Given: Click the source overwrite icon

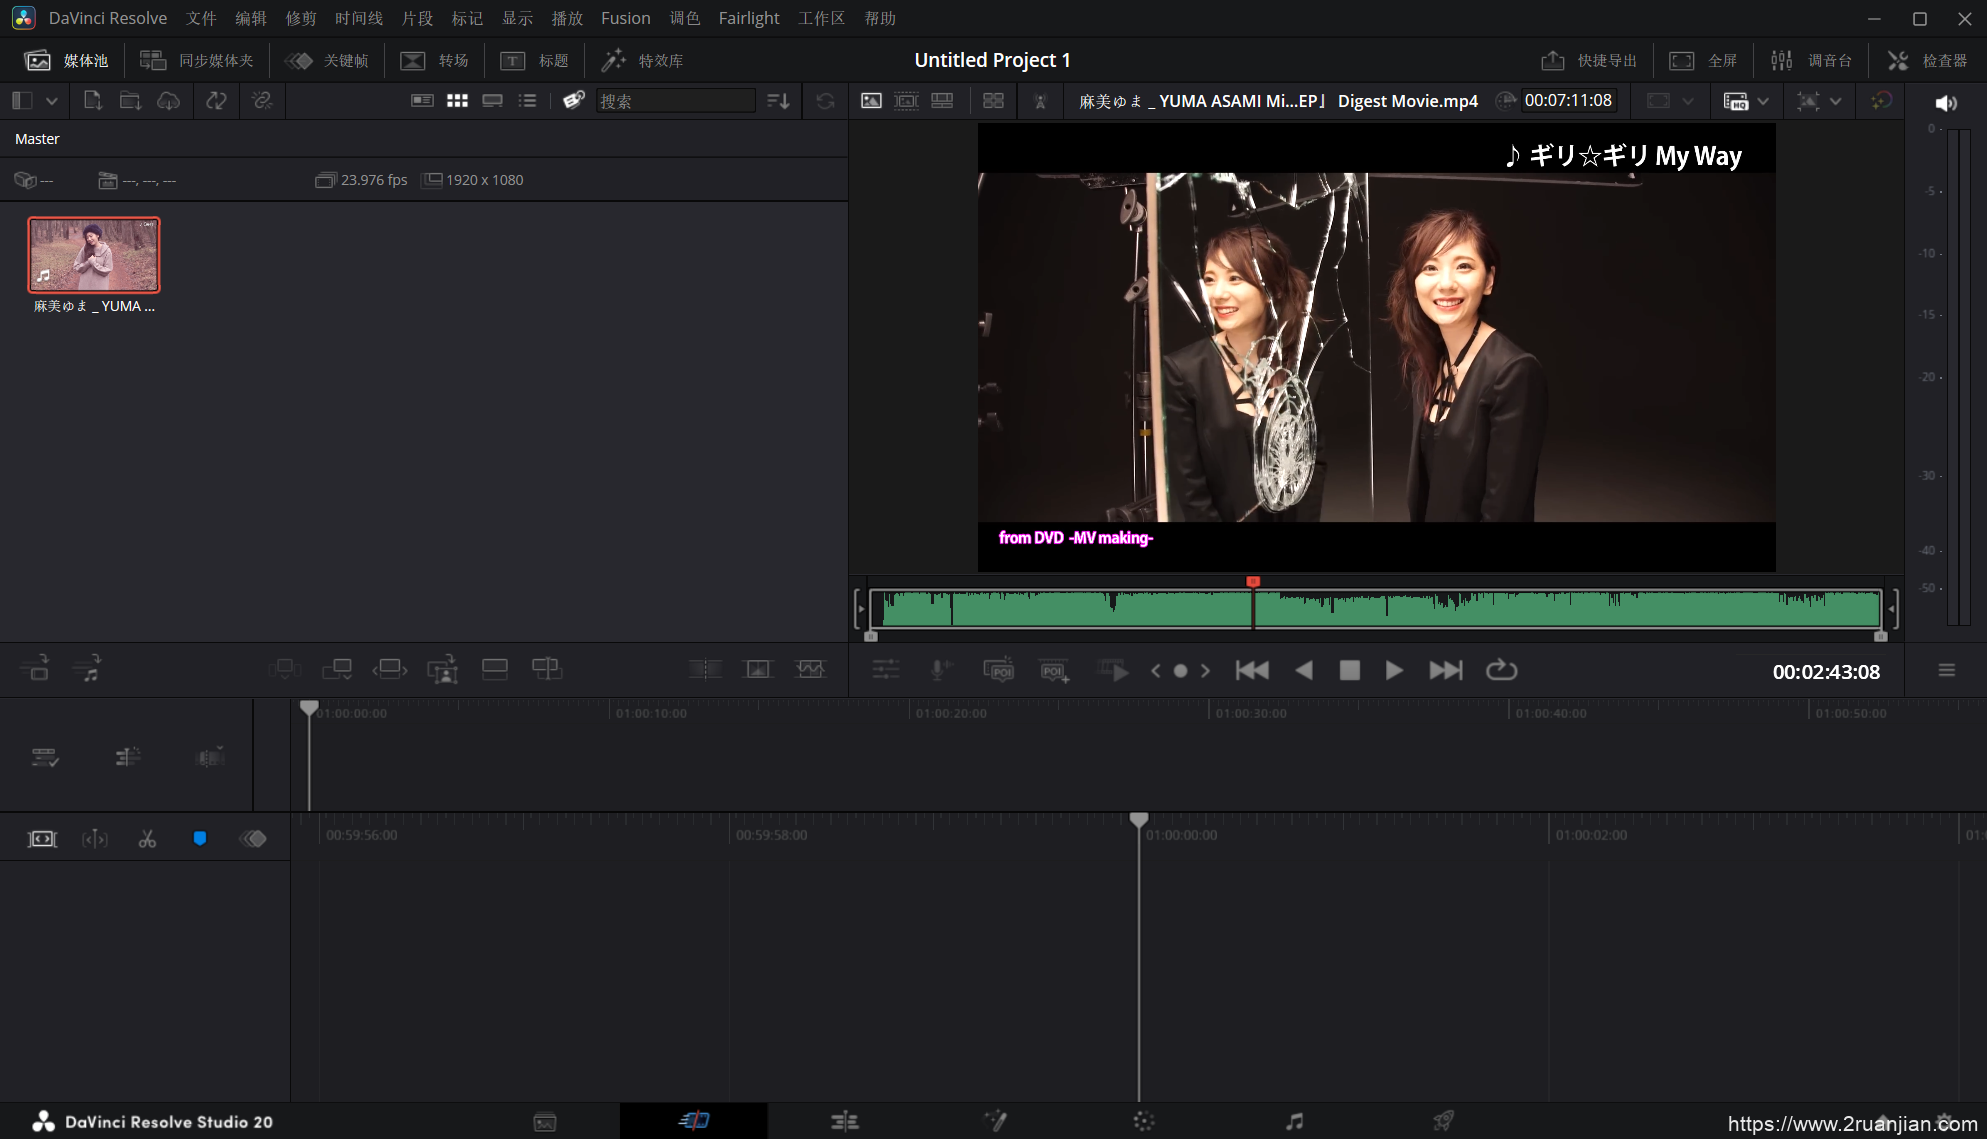Looking at the screenshot, I should coord(547,669).
